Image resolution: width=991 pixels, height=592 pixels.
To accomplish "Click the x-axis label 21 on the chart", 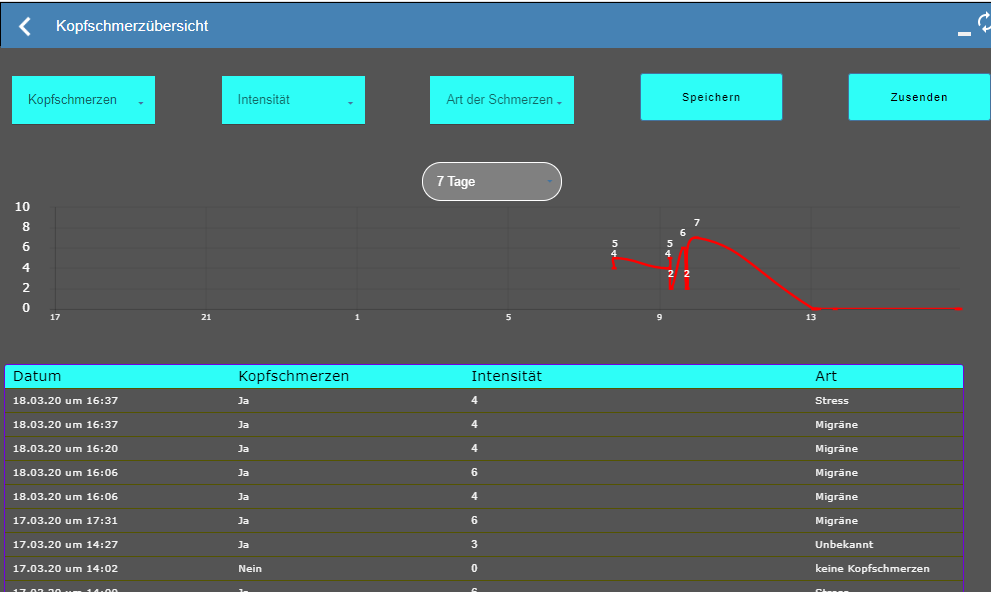I will click(206, 317).
